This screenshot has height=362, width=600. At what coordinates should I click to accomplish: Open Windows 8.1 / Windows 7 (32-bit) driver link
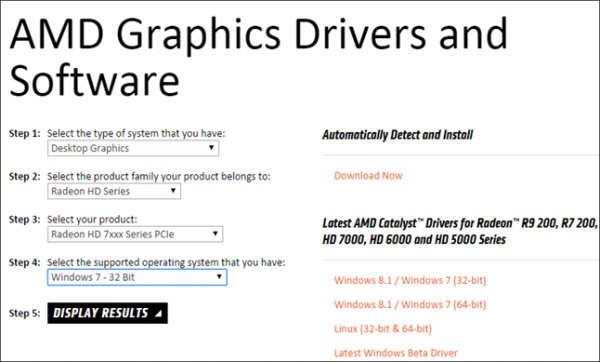click(x=410, y=280)
